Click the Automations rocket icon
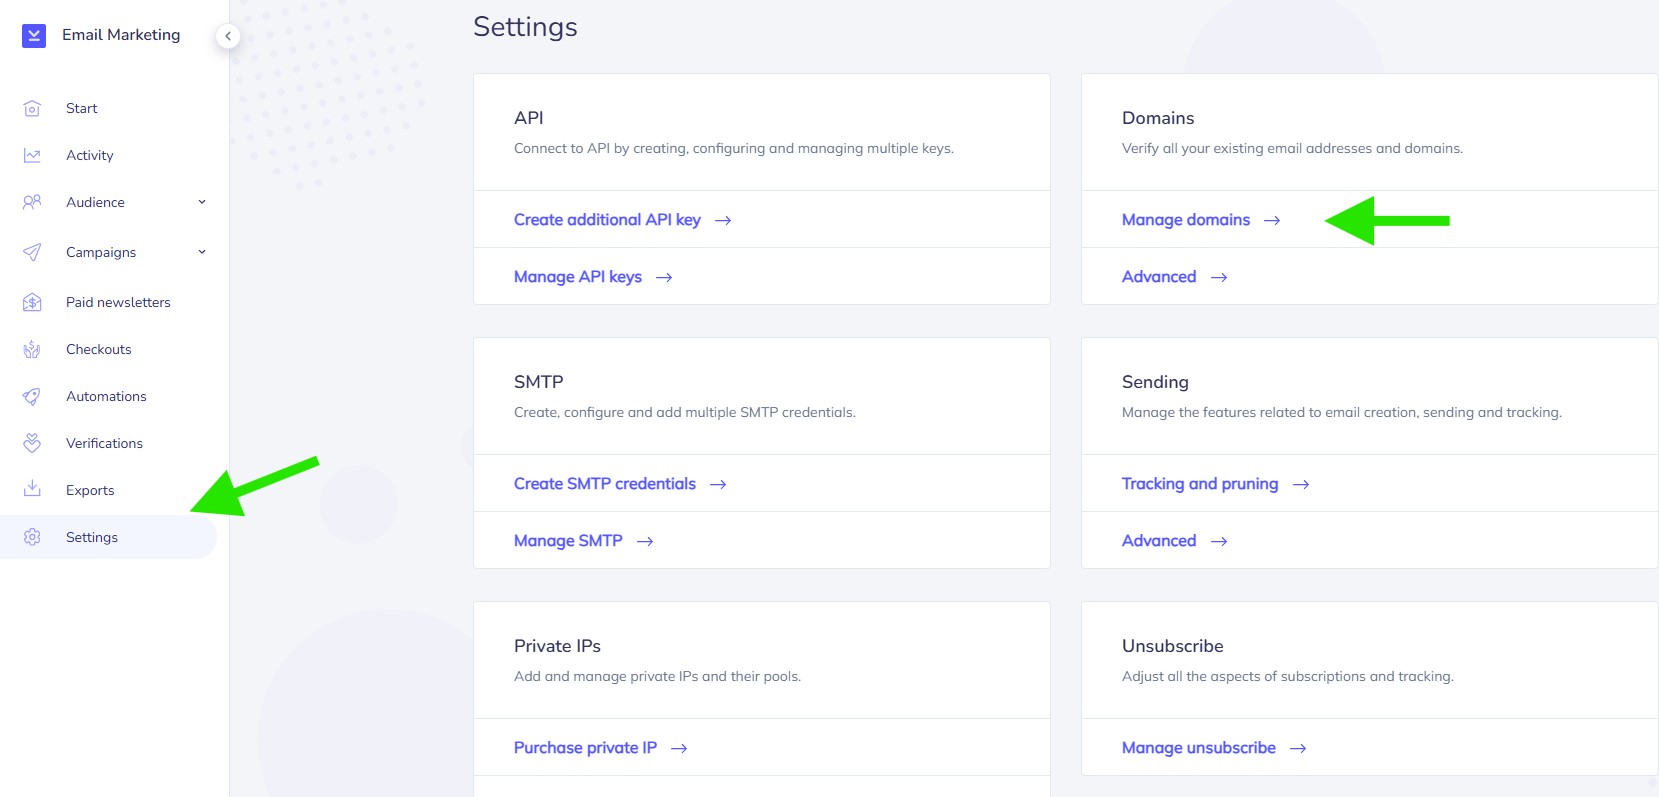Screen dimensions: 1659x797 point(32,396)
